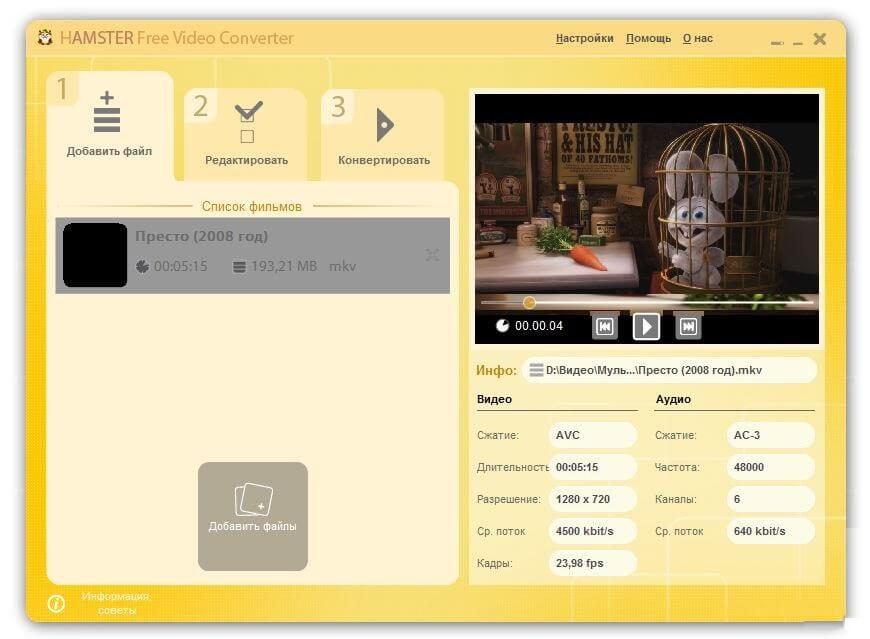Screen dimensions: 870x639
Task: Click the list icon in file path field
Action: click(536, 370)
